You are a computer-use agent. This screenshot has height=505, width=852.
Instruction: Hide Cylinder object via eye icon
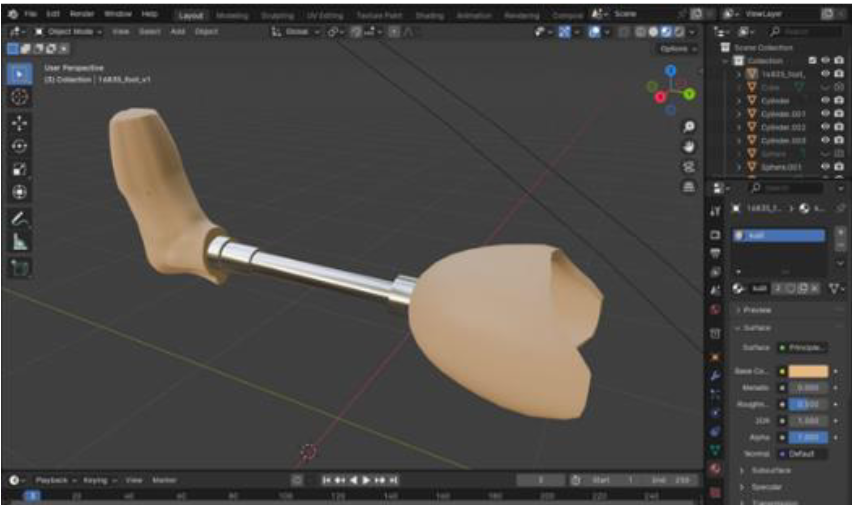click(825, 101)
